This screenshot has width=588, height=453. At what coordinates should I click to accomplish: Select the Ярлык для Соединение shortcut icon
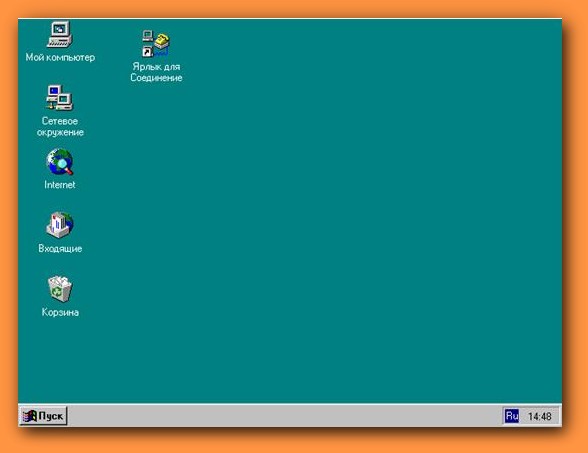point(156,44)
